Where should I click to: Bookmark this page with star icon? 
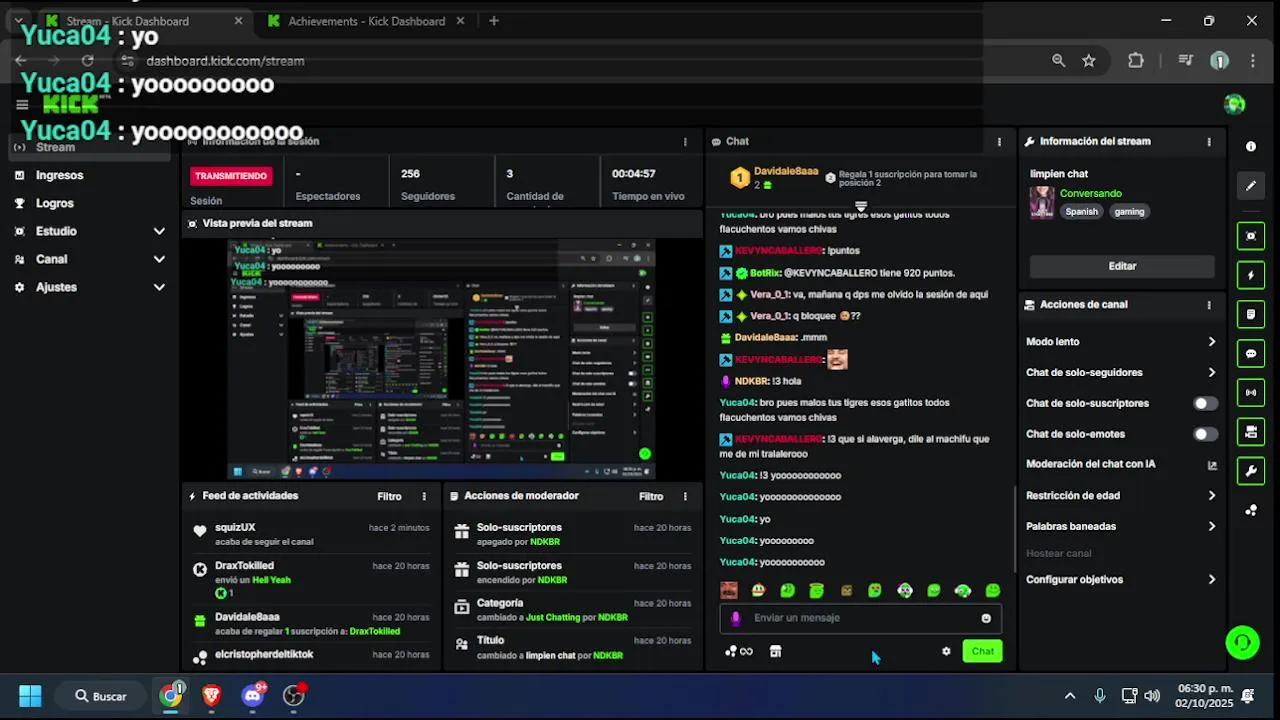pyautogui.click(x=1089, y=61)
